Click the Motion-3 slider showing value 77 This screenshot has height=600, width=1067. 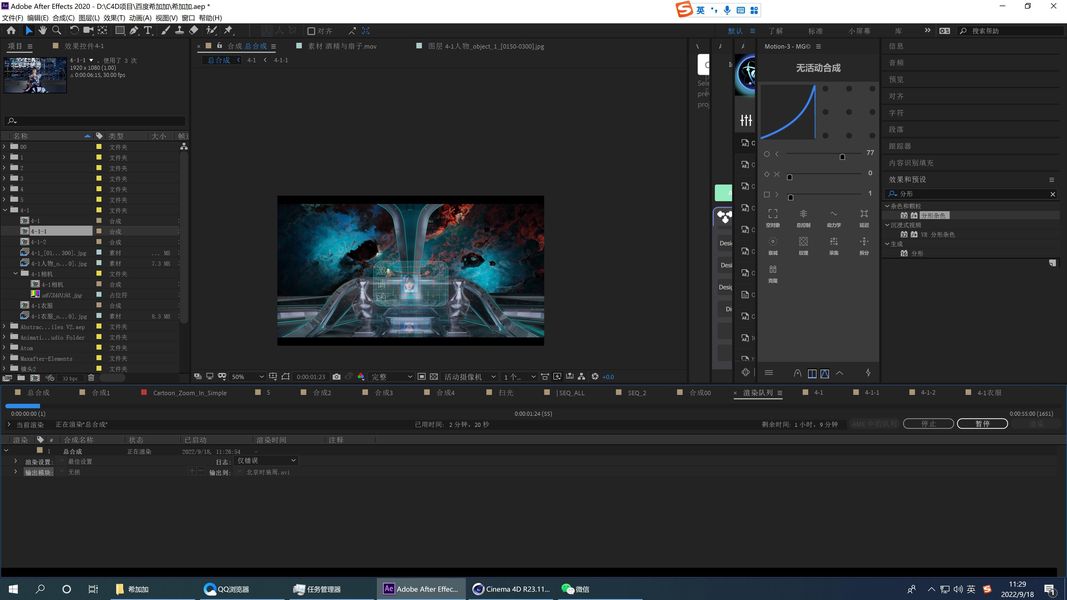point(823,154)
